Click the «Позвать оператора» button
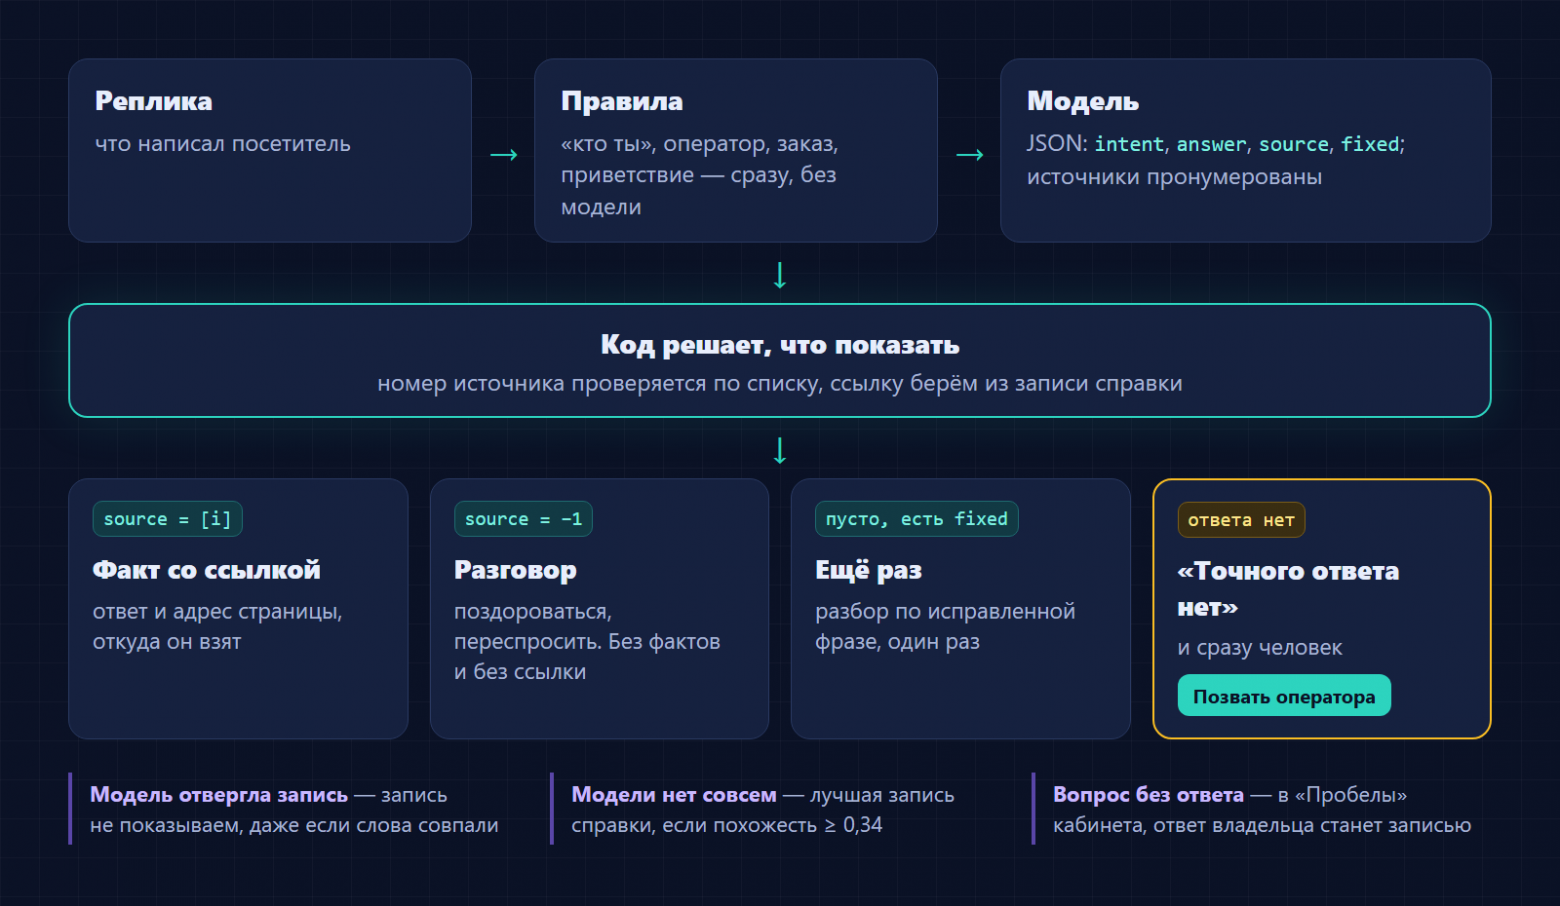Screen dimensions: 1560x906 pos(1284,696)
